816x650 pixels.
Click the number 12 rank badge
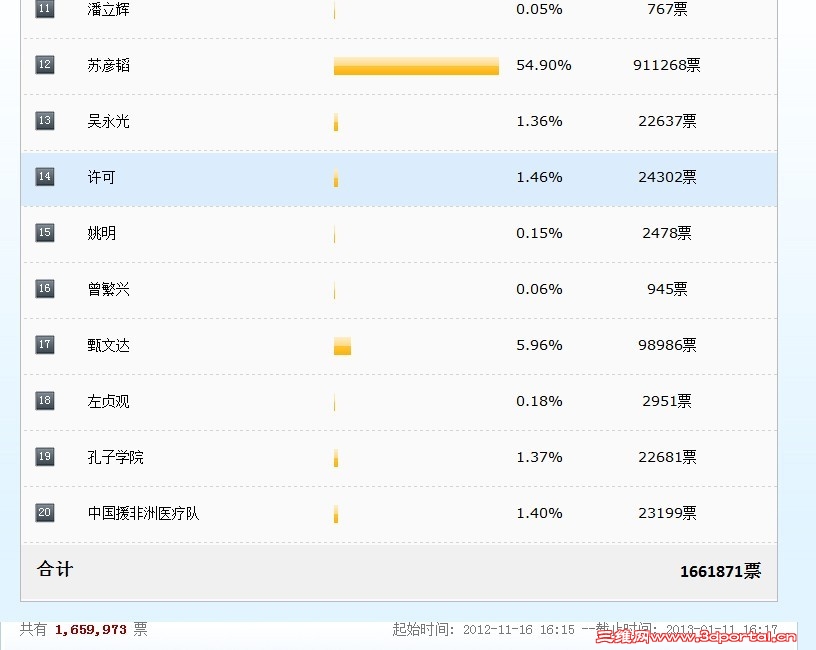click(x=45, y=65)
